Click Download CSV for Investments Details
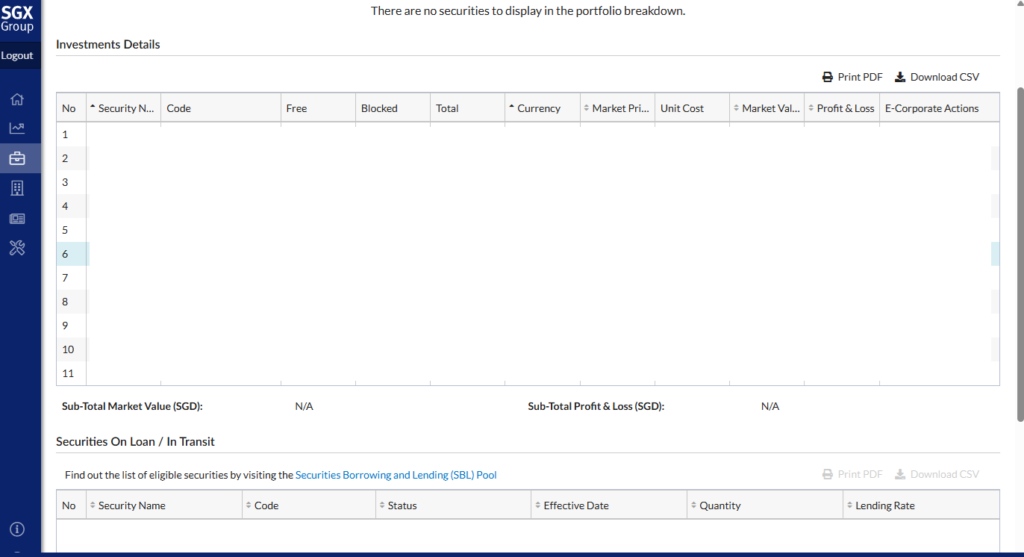This screenshot has height=557, width=1024. coord(937,77)
